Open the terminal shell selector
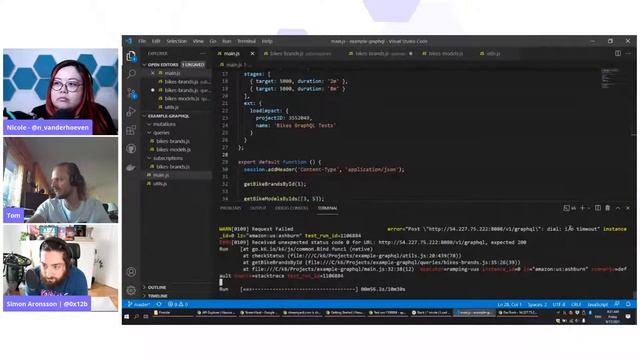 [570, 208]
